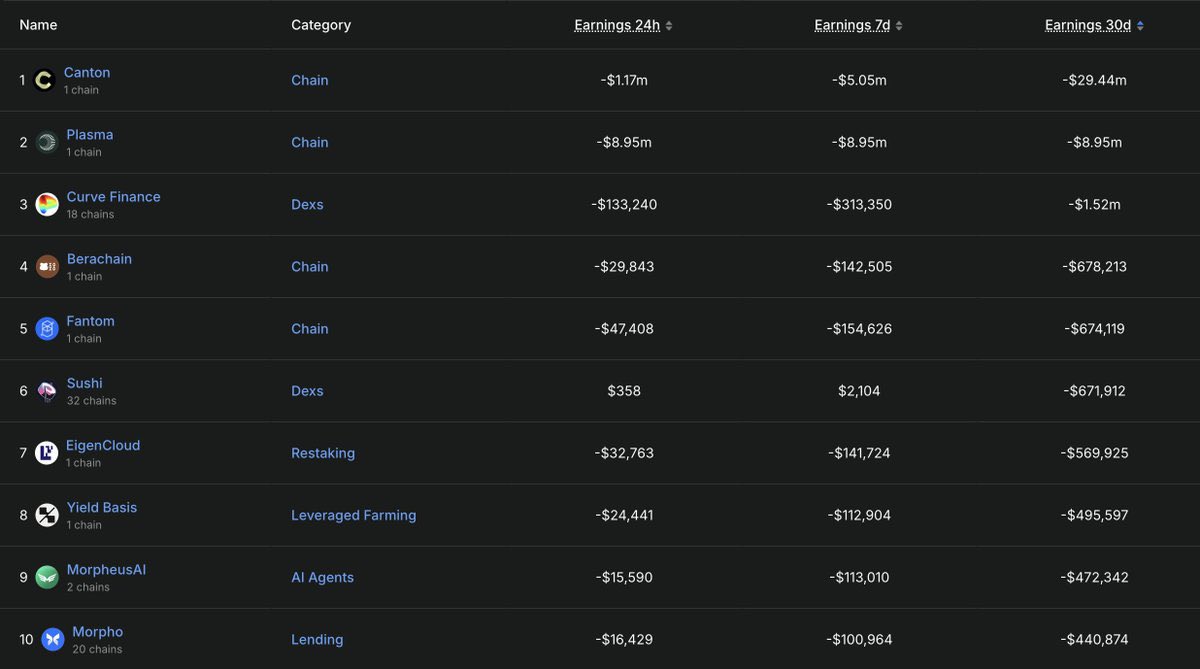The width and height of the screenshot is (1200, 669).
Task: Open the Sushi protocol link
Action: (x=84, y=383)
